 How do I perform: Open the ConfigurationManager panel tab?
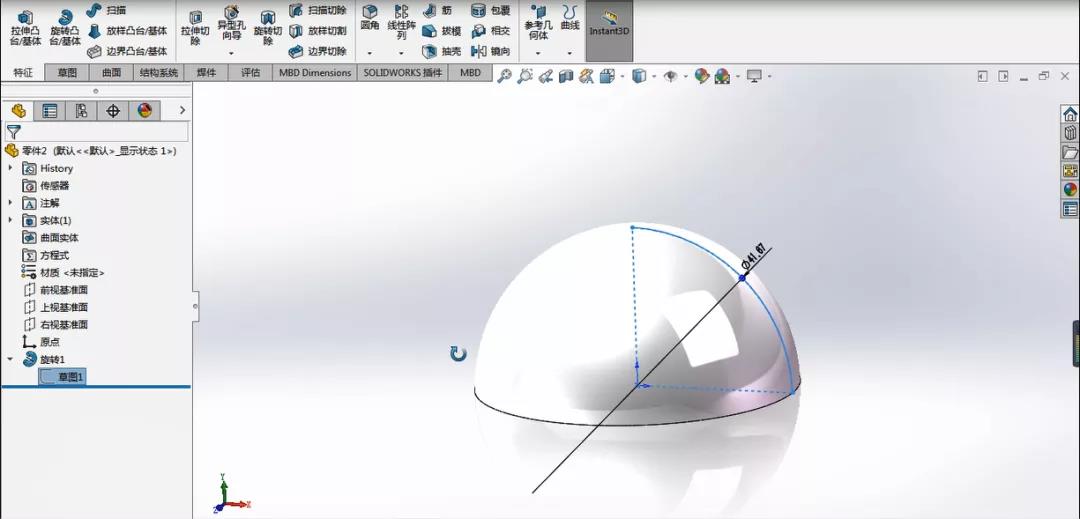pos(81,110)
